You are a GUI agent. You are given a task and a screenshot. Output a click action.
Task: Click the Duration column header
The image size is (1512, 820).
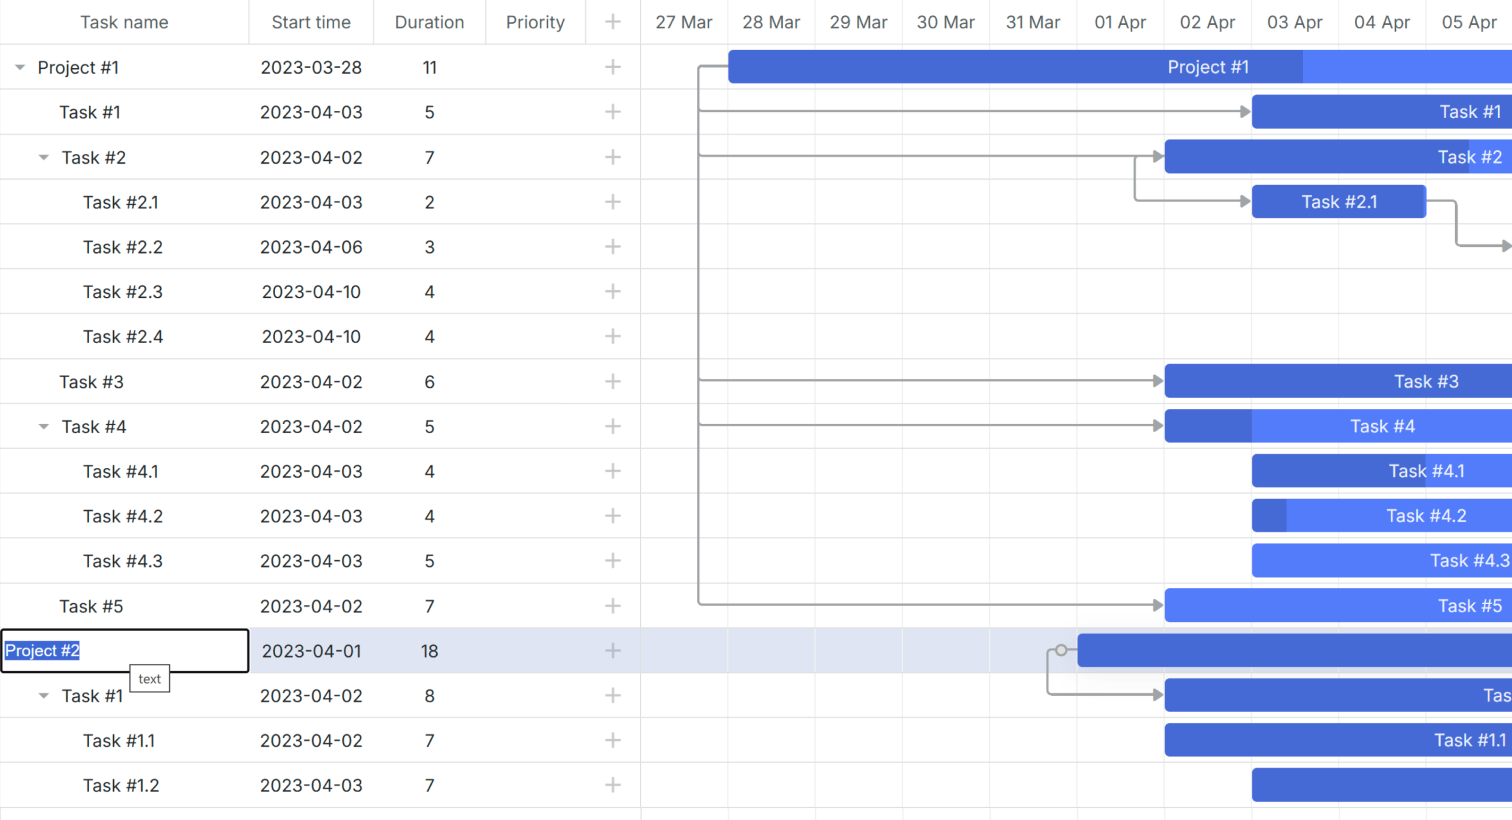point(429,21)
